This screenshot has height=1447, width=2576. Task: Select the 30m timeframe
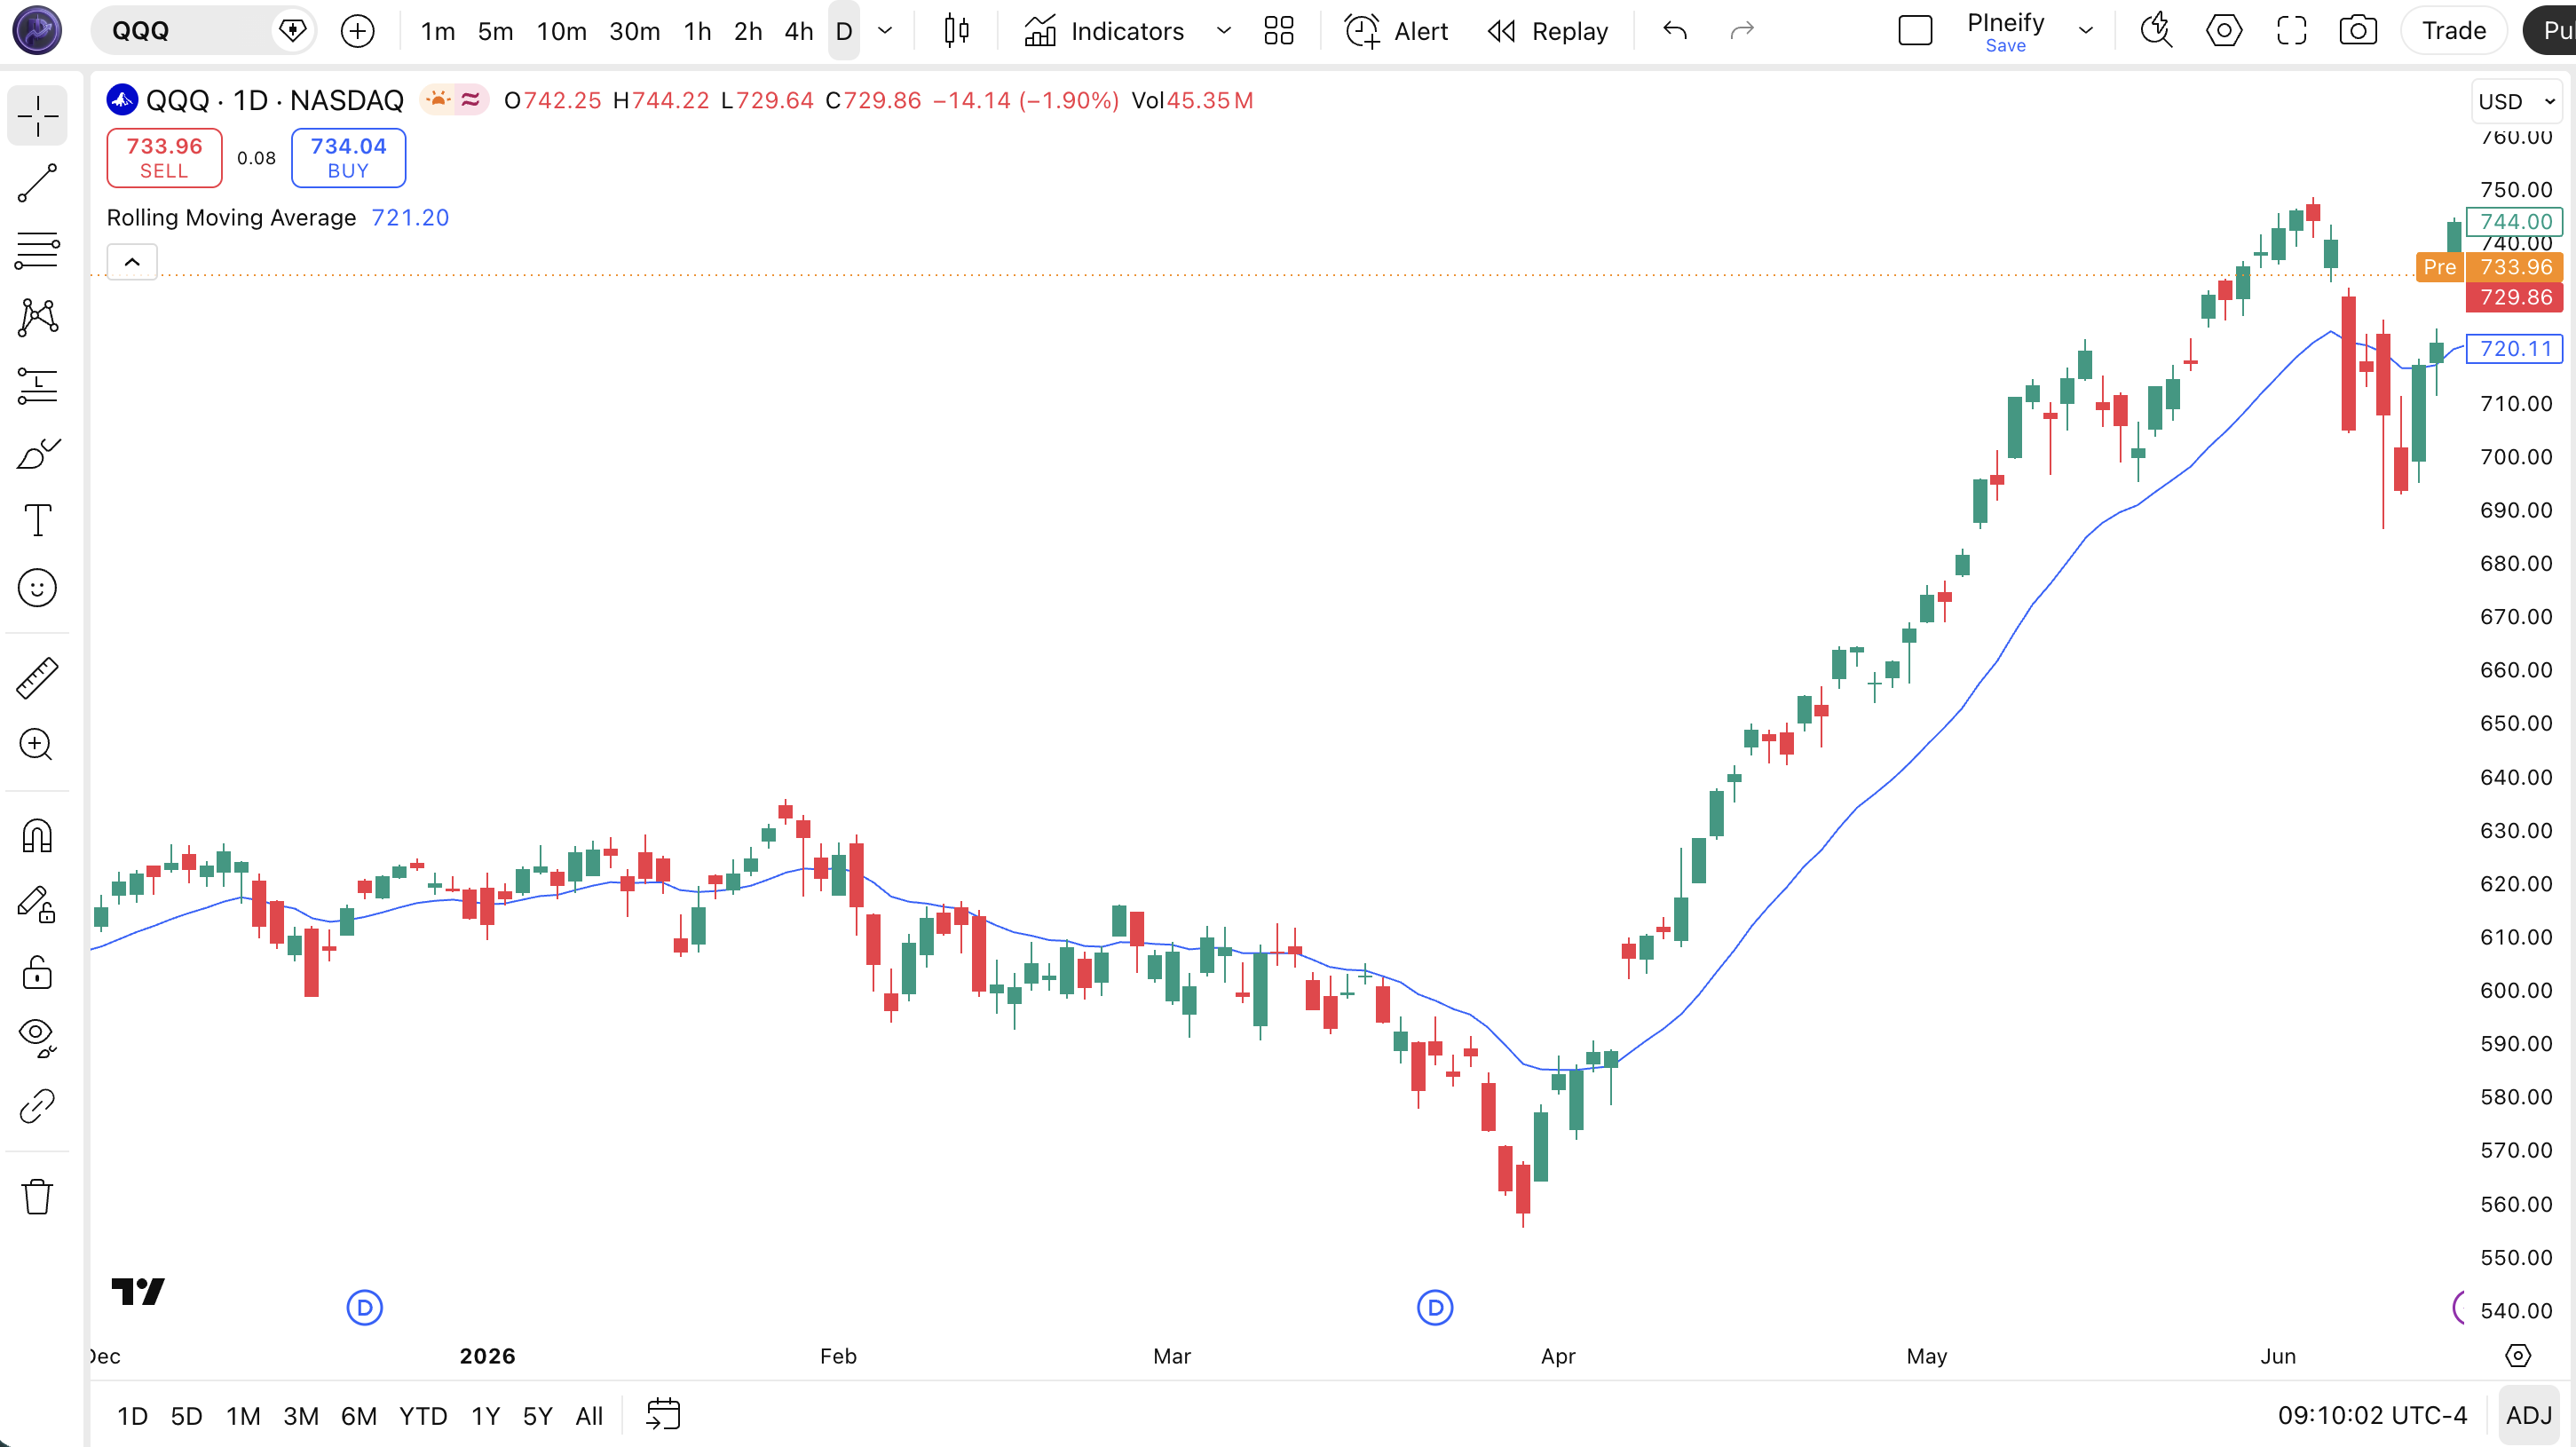pos(634,31)
